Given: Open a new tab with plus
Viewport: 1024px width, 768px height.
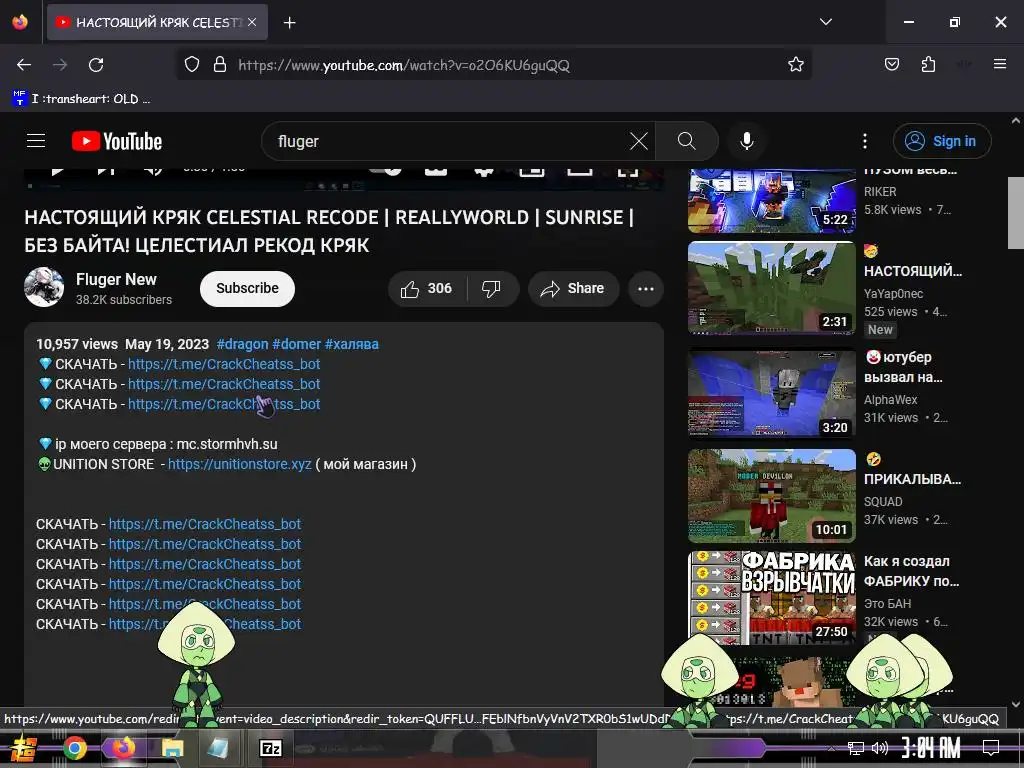Looking at the screenshot, I should 289,23.
